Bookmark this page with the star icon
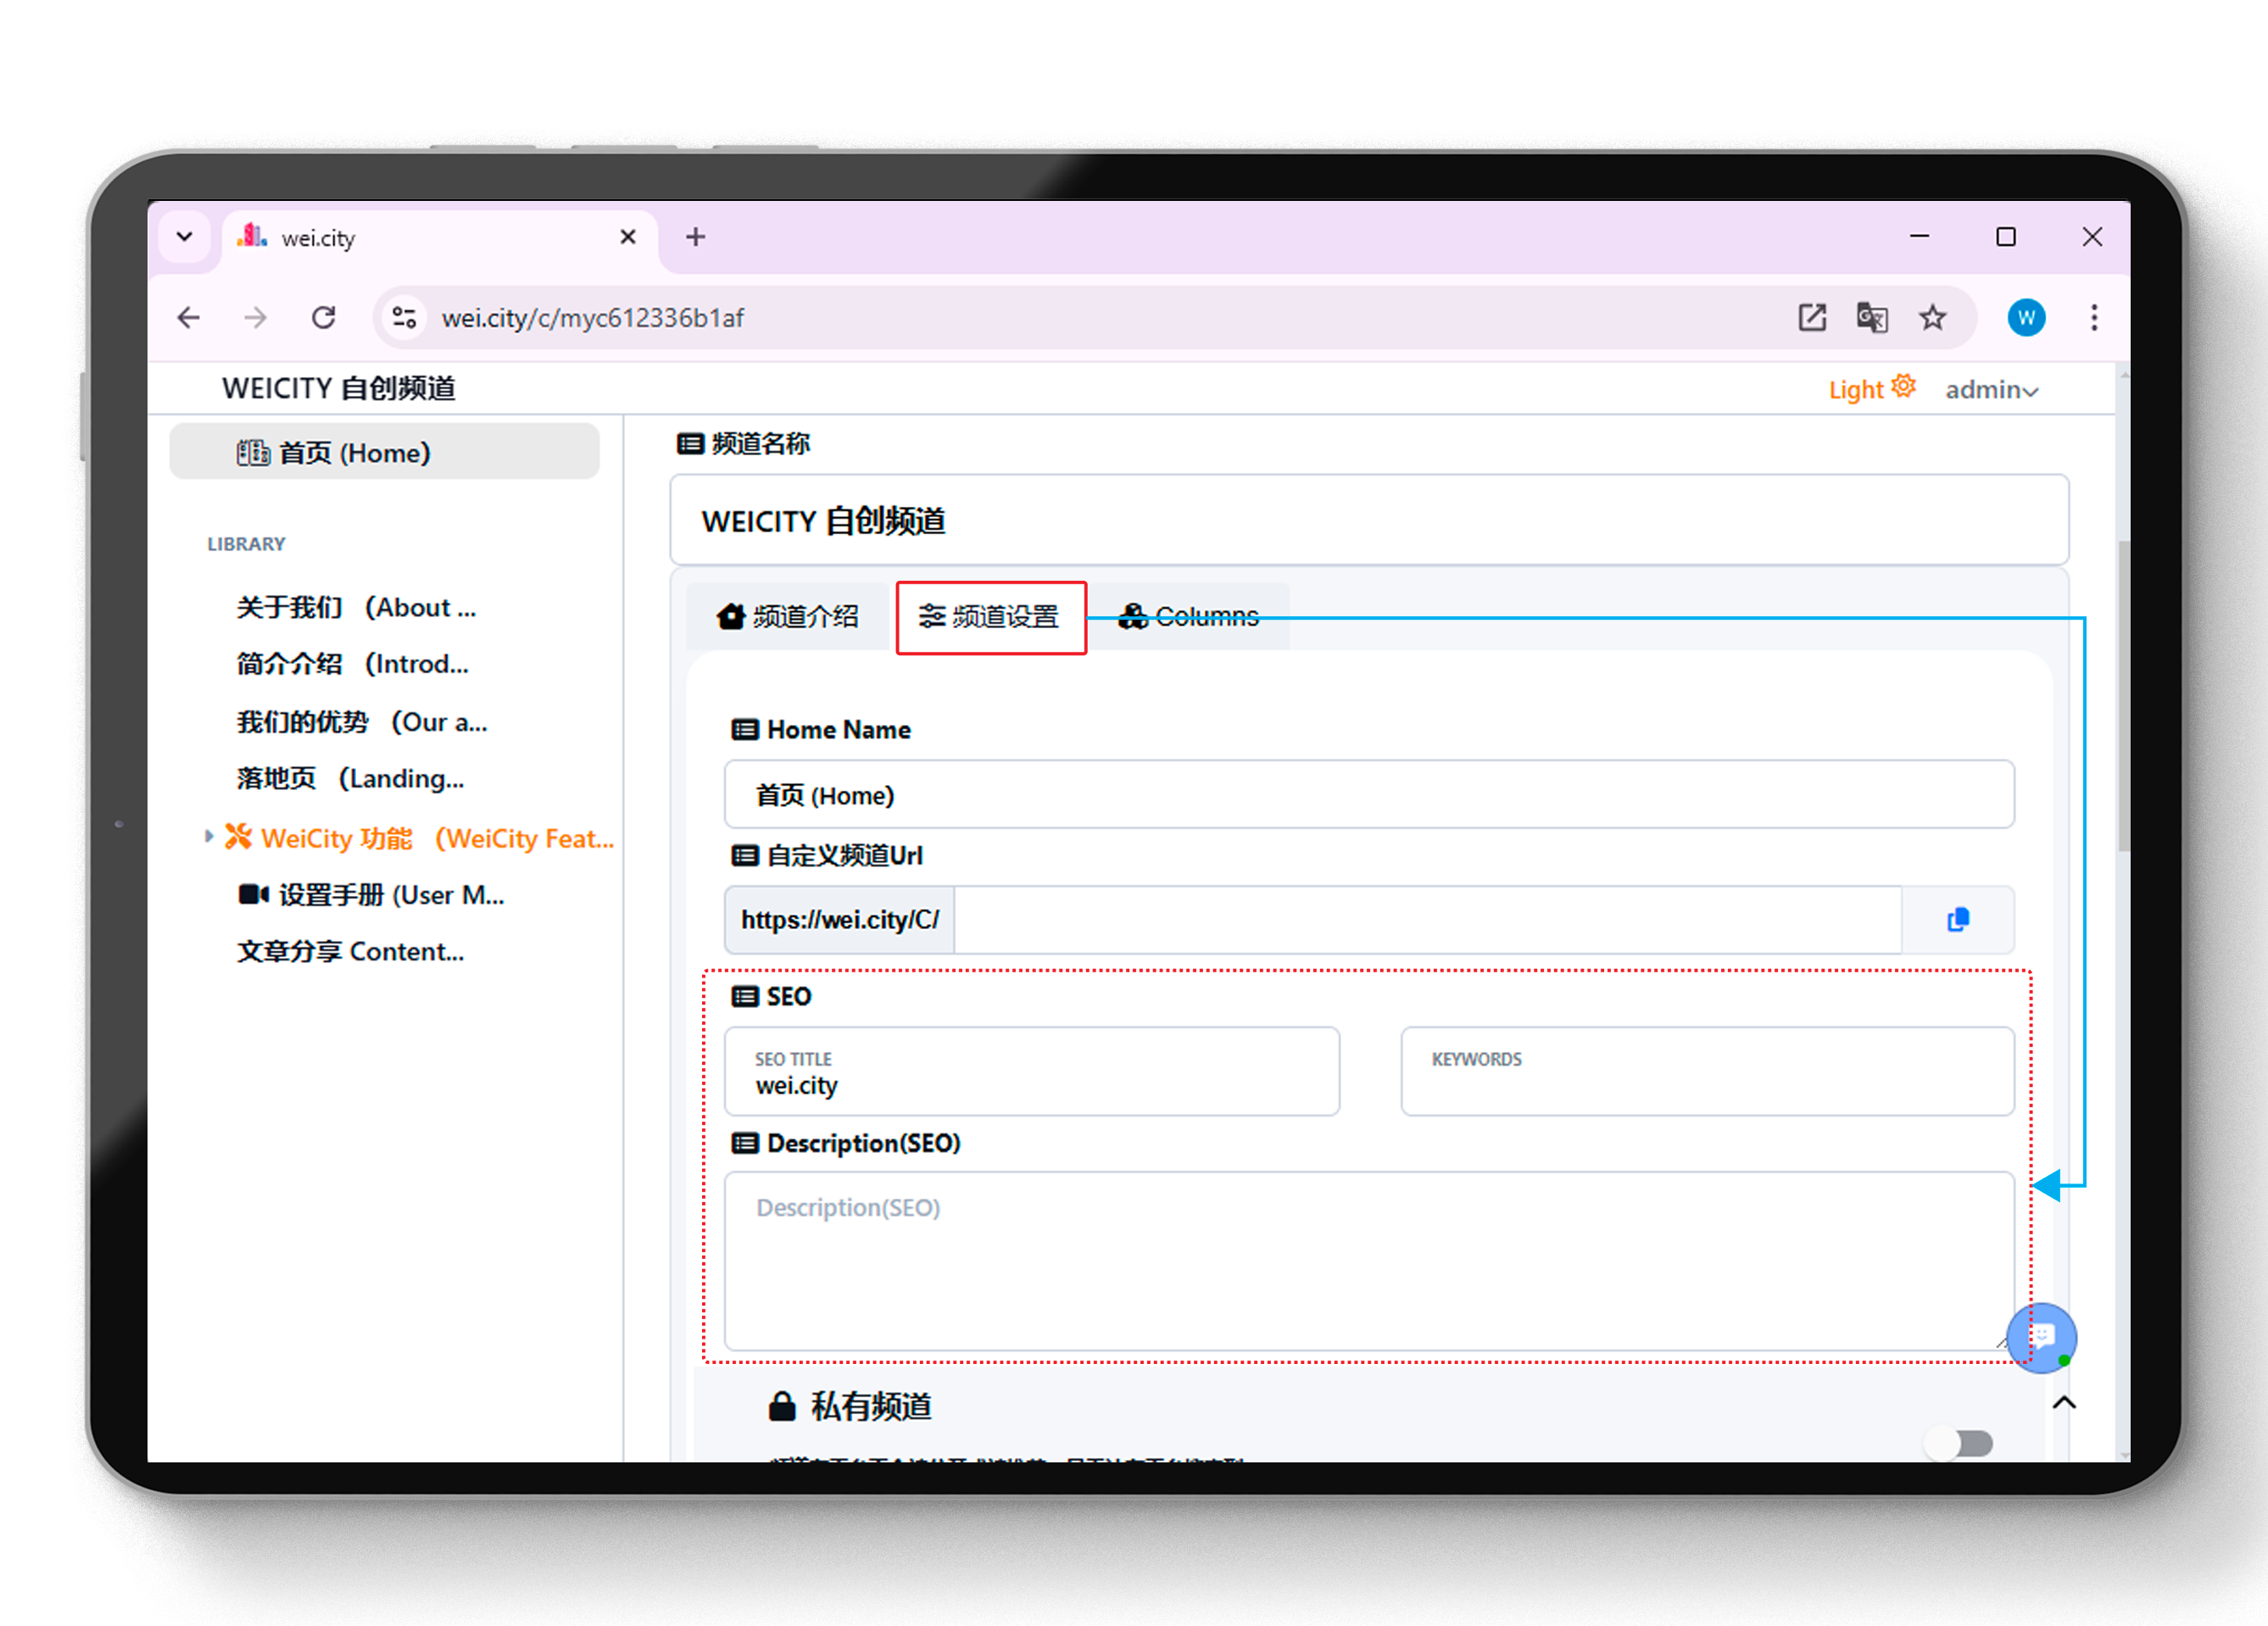The image size is (2268, 1626). (x=1932, y=318)
